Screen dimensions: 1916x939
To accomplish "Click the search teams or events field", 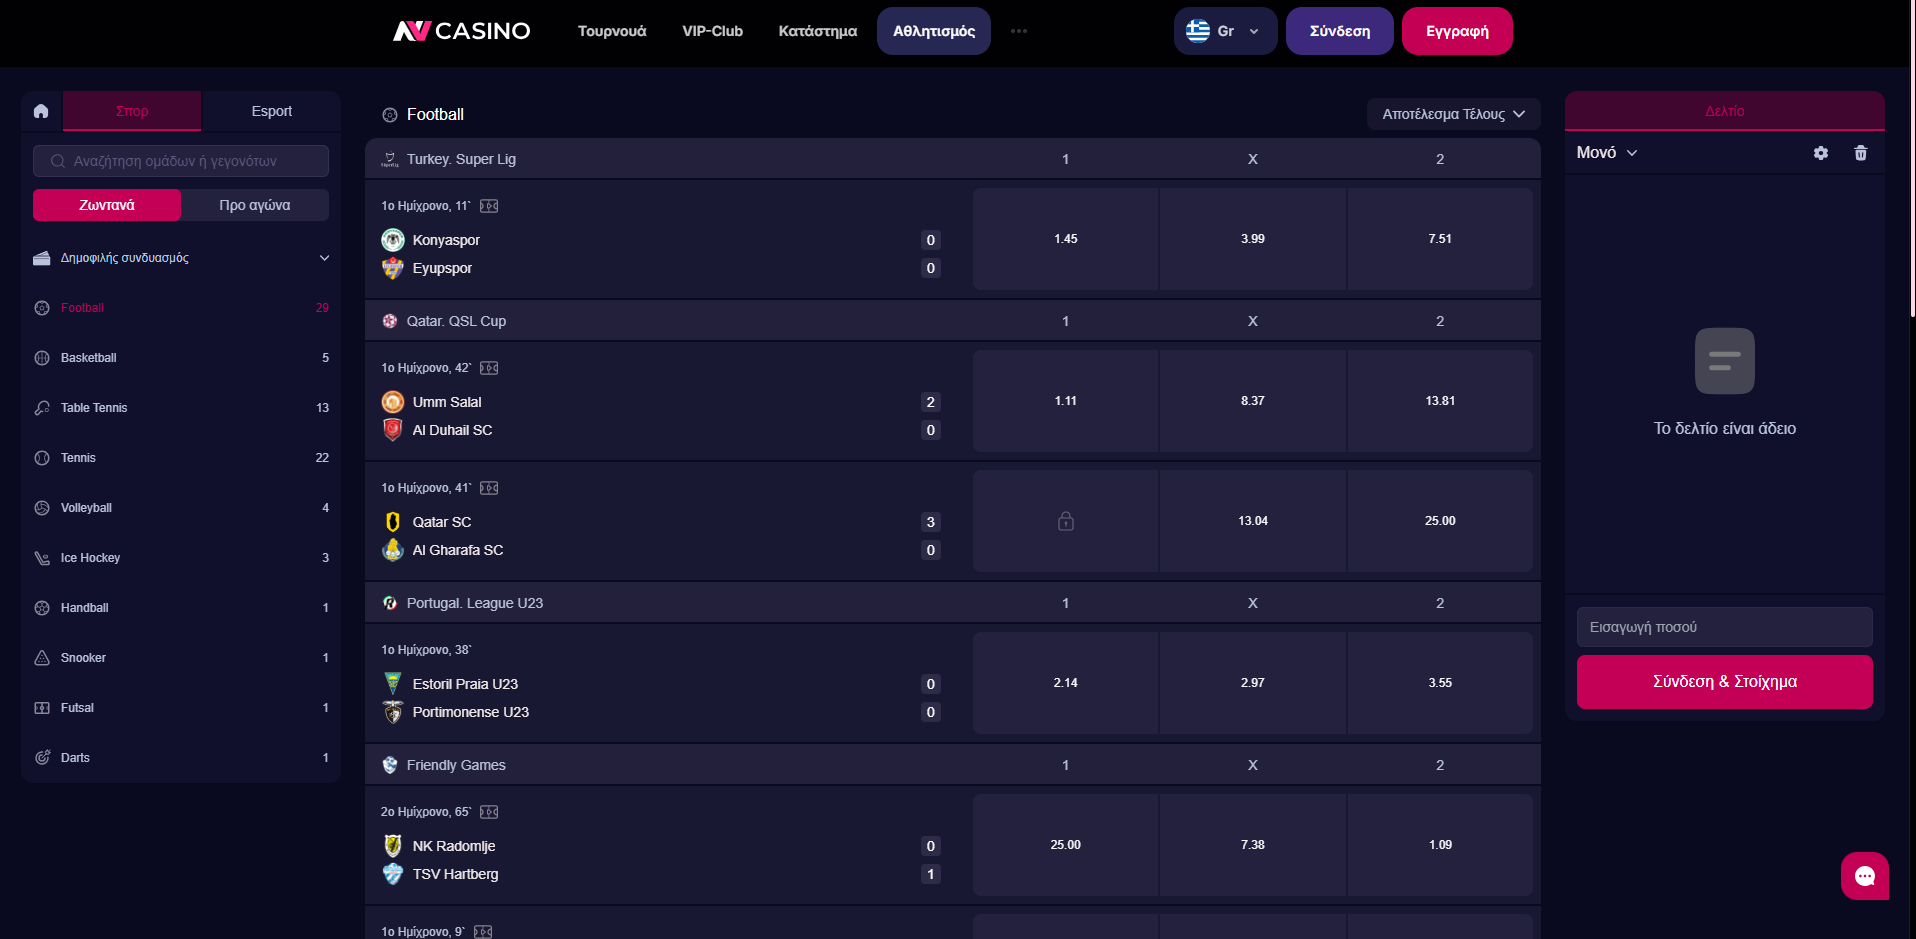I will click(x=181, y=161).
